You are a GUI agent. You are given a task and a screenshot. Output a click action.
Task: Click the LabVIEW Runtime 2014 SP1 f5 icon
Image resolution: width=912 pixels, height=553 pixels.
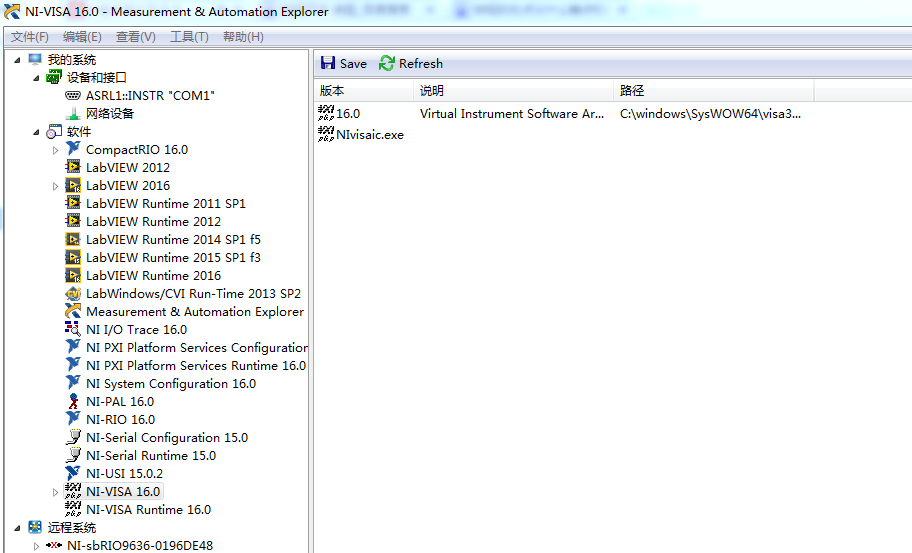tap(73, 239)
